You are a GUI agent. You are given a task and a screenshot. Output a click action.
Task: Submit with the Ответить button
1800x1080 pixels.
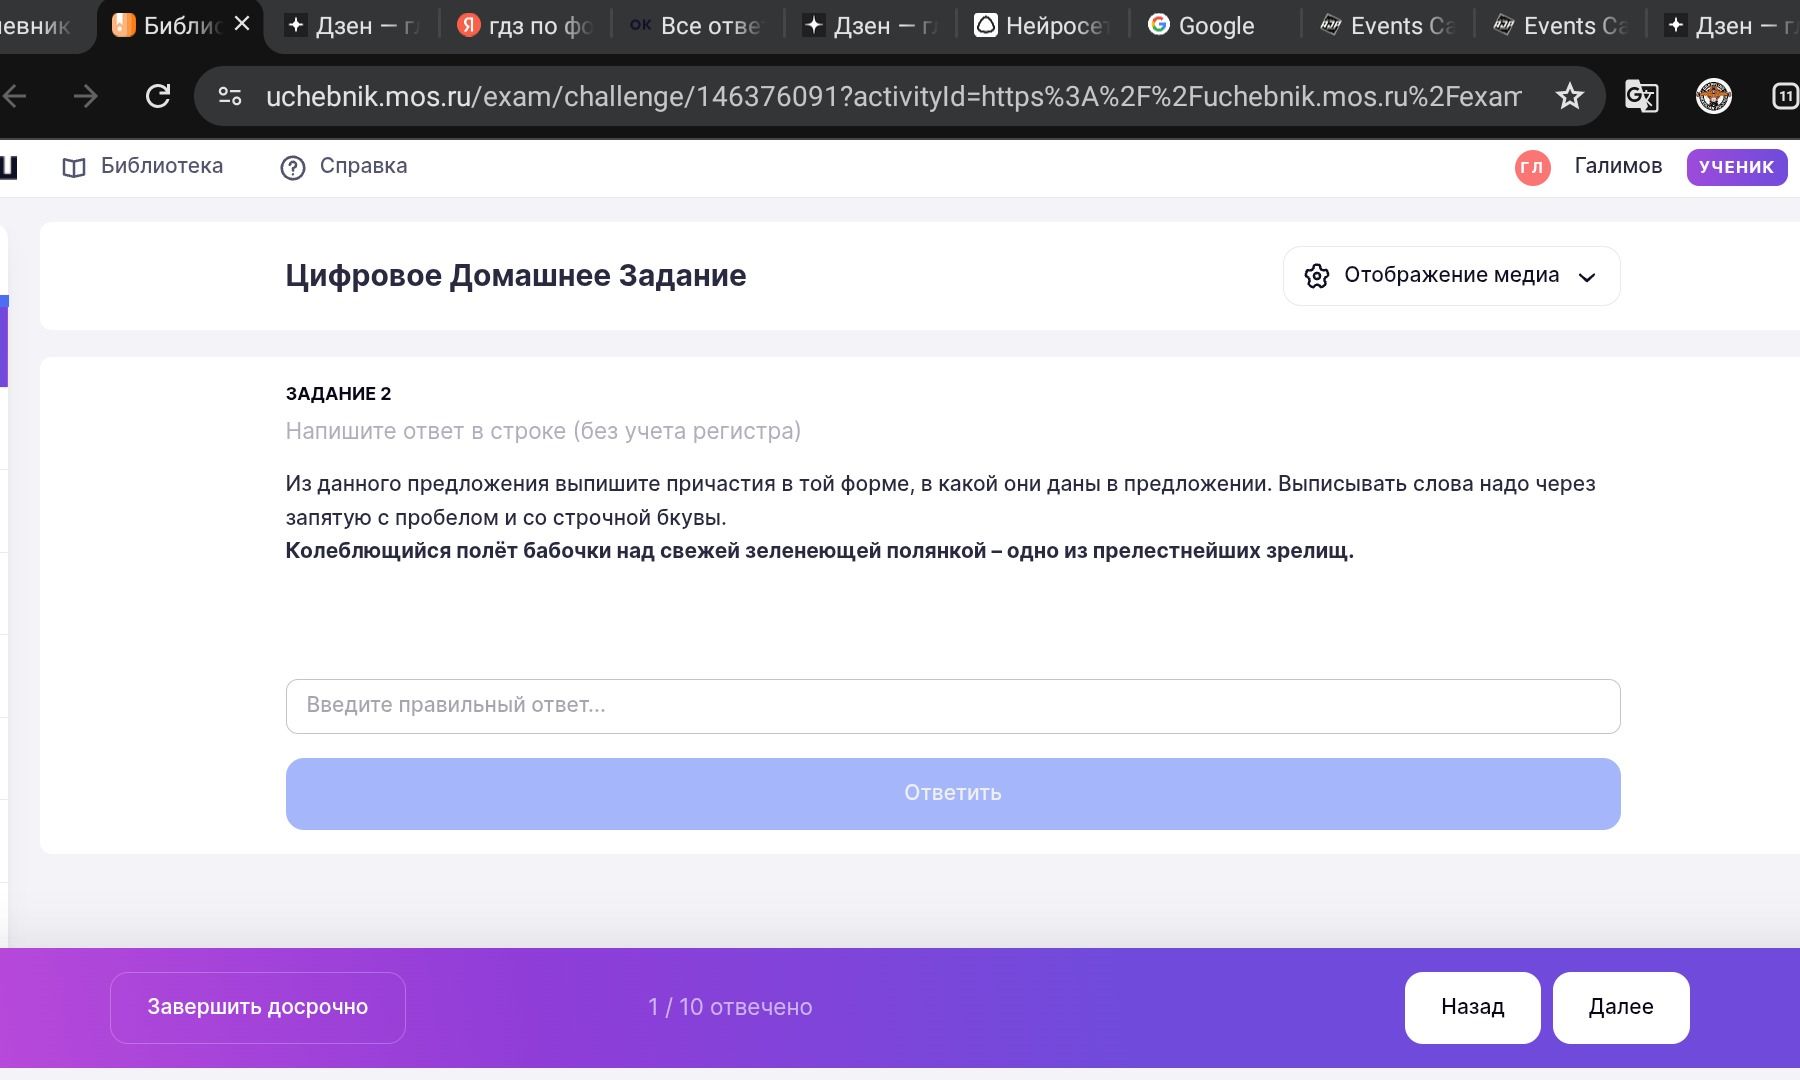[x=953, y=793]
